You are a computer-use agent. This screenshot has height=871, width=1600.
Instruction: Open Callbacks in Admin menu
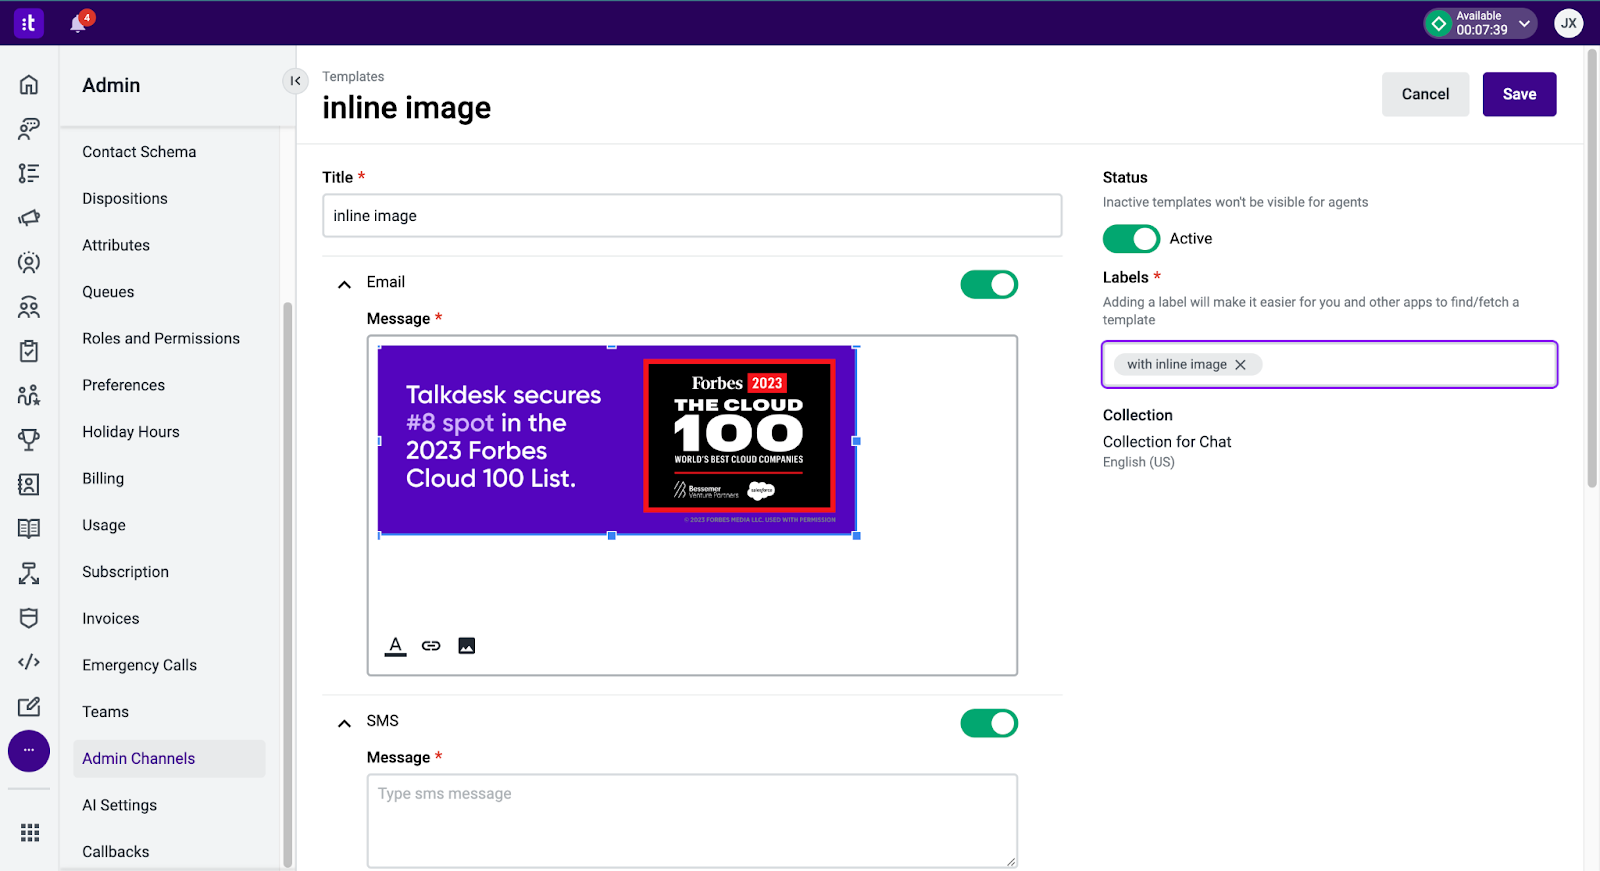pos(116,852)
